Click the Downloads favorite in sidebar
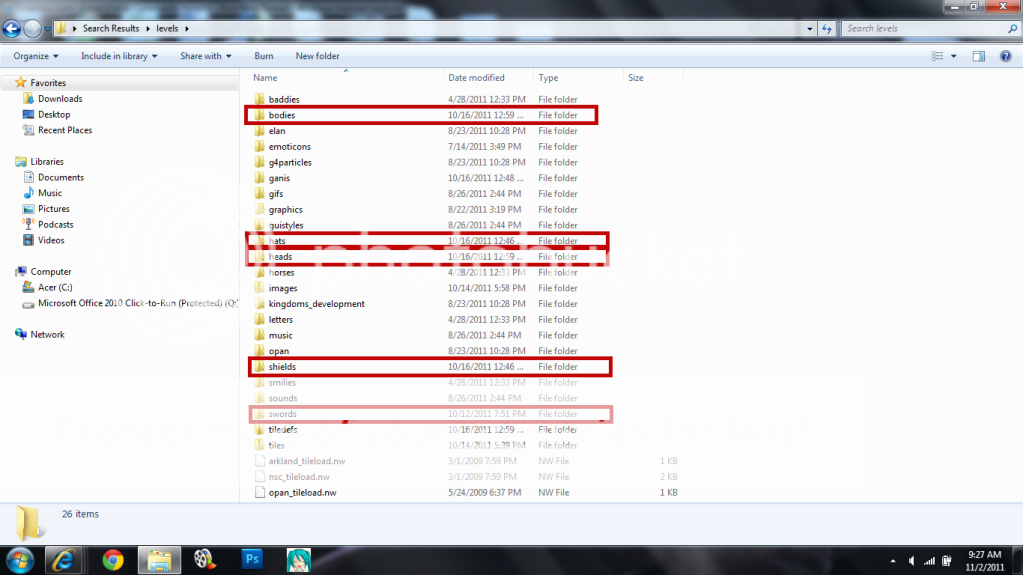This screenshot has height=575, width=1023. pyautogui.click(x=60, y=99)
